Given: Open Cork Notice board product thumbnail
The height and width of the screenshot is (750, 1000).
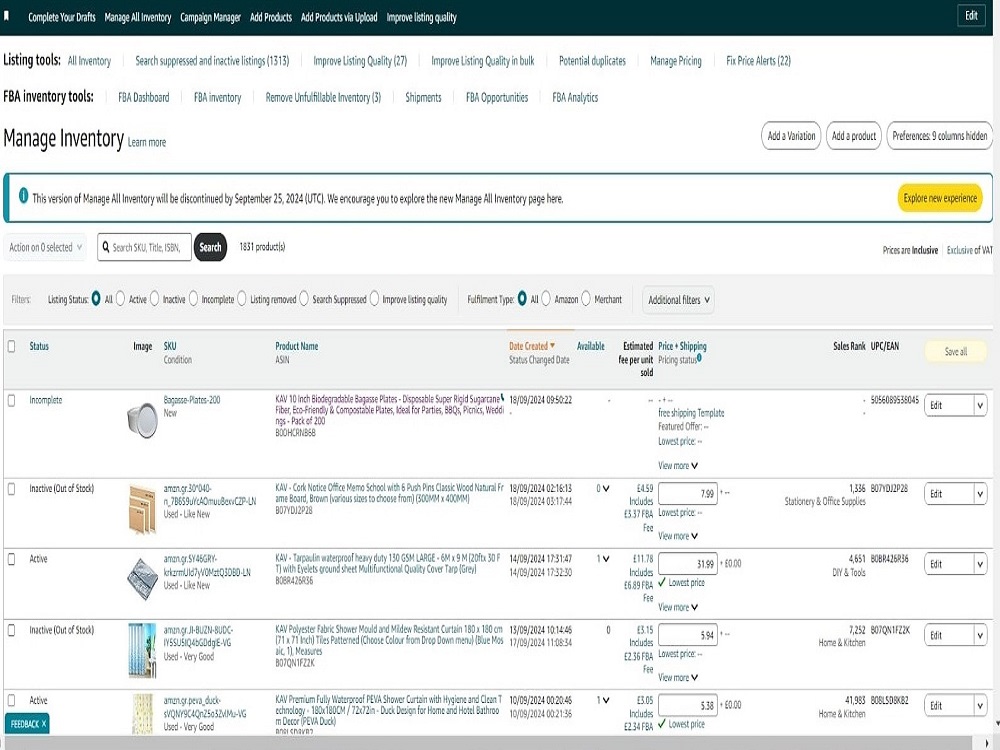Looking at the screenshot, I should pos(142,509).
